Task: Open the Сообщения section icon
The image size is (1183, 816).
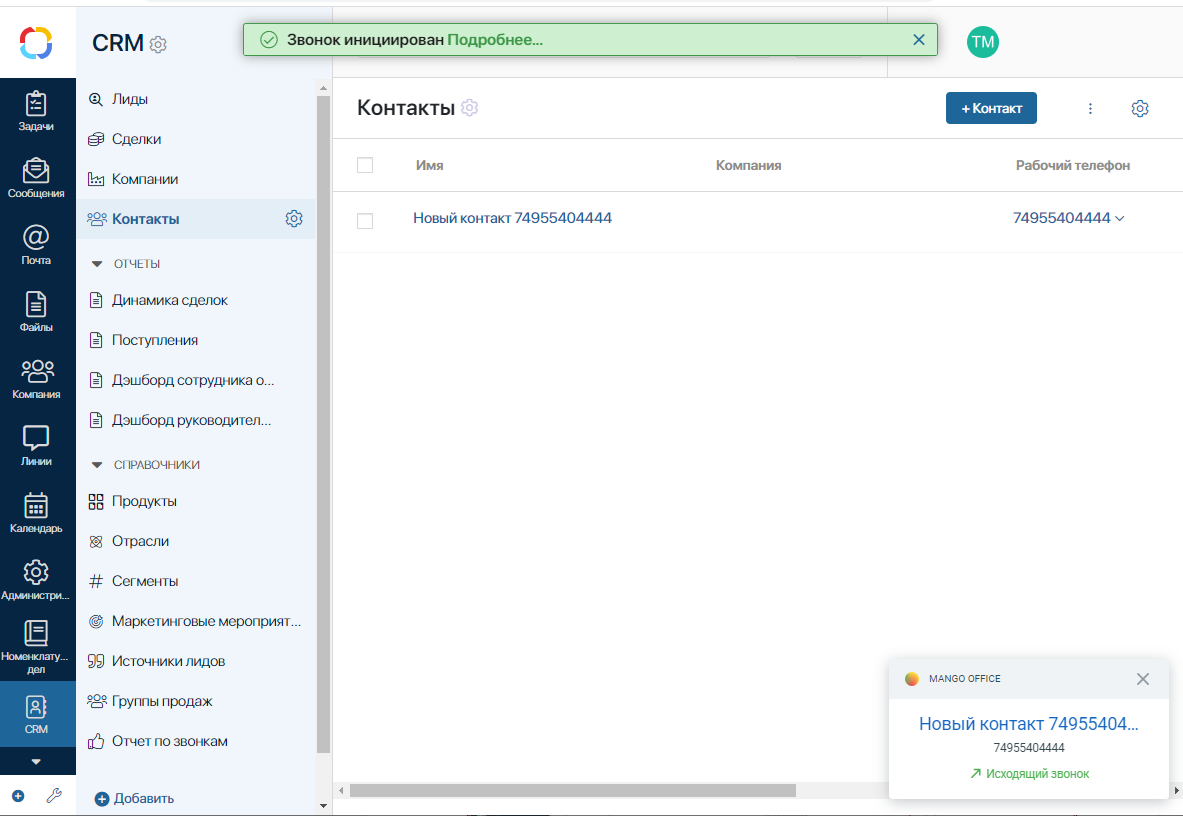Action: pos(36,178)
